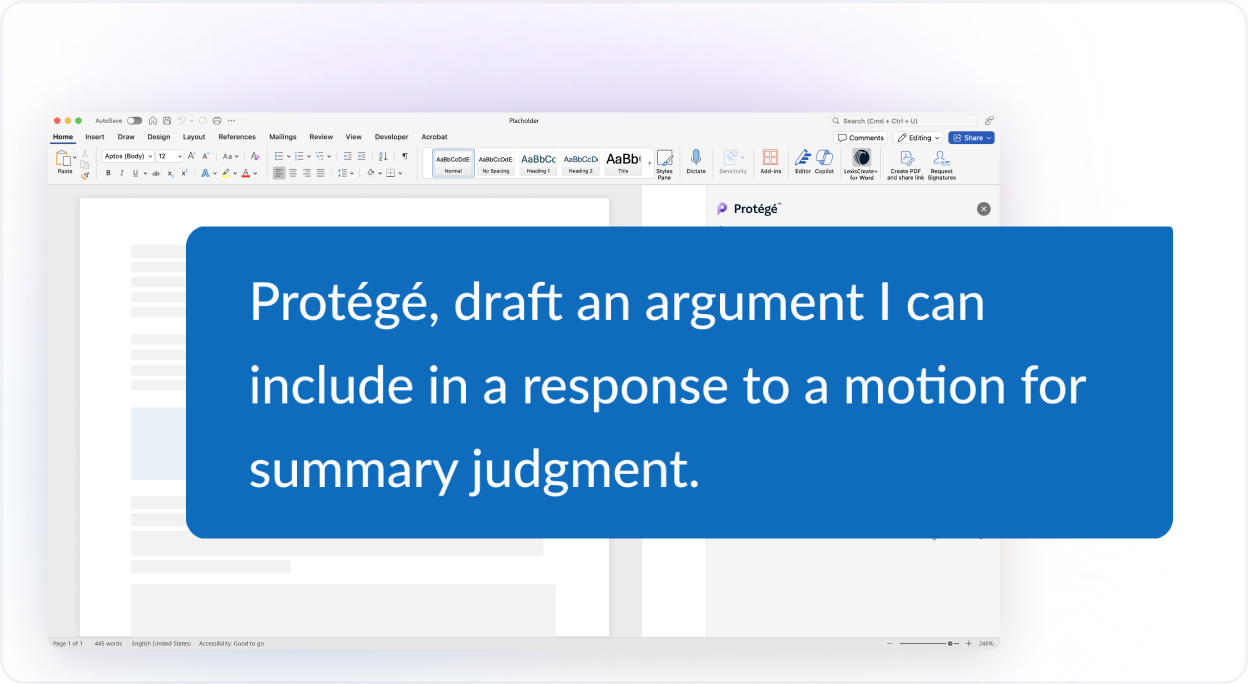
Task: Switch to the Draw tab
Action: [x=126, y=137]
